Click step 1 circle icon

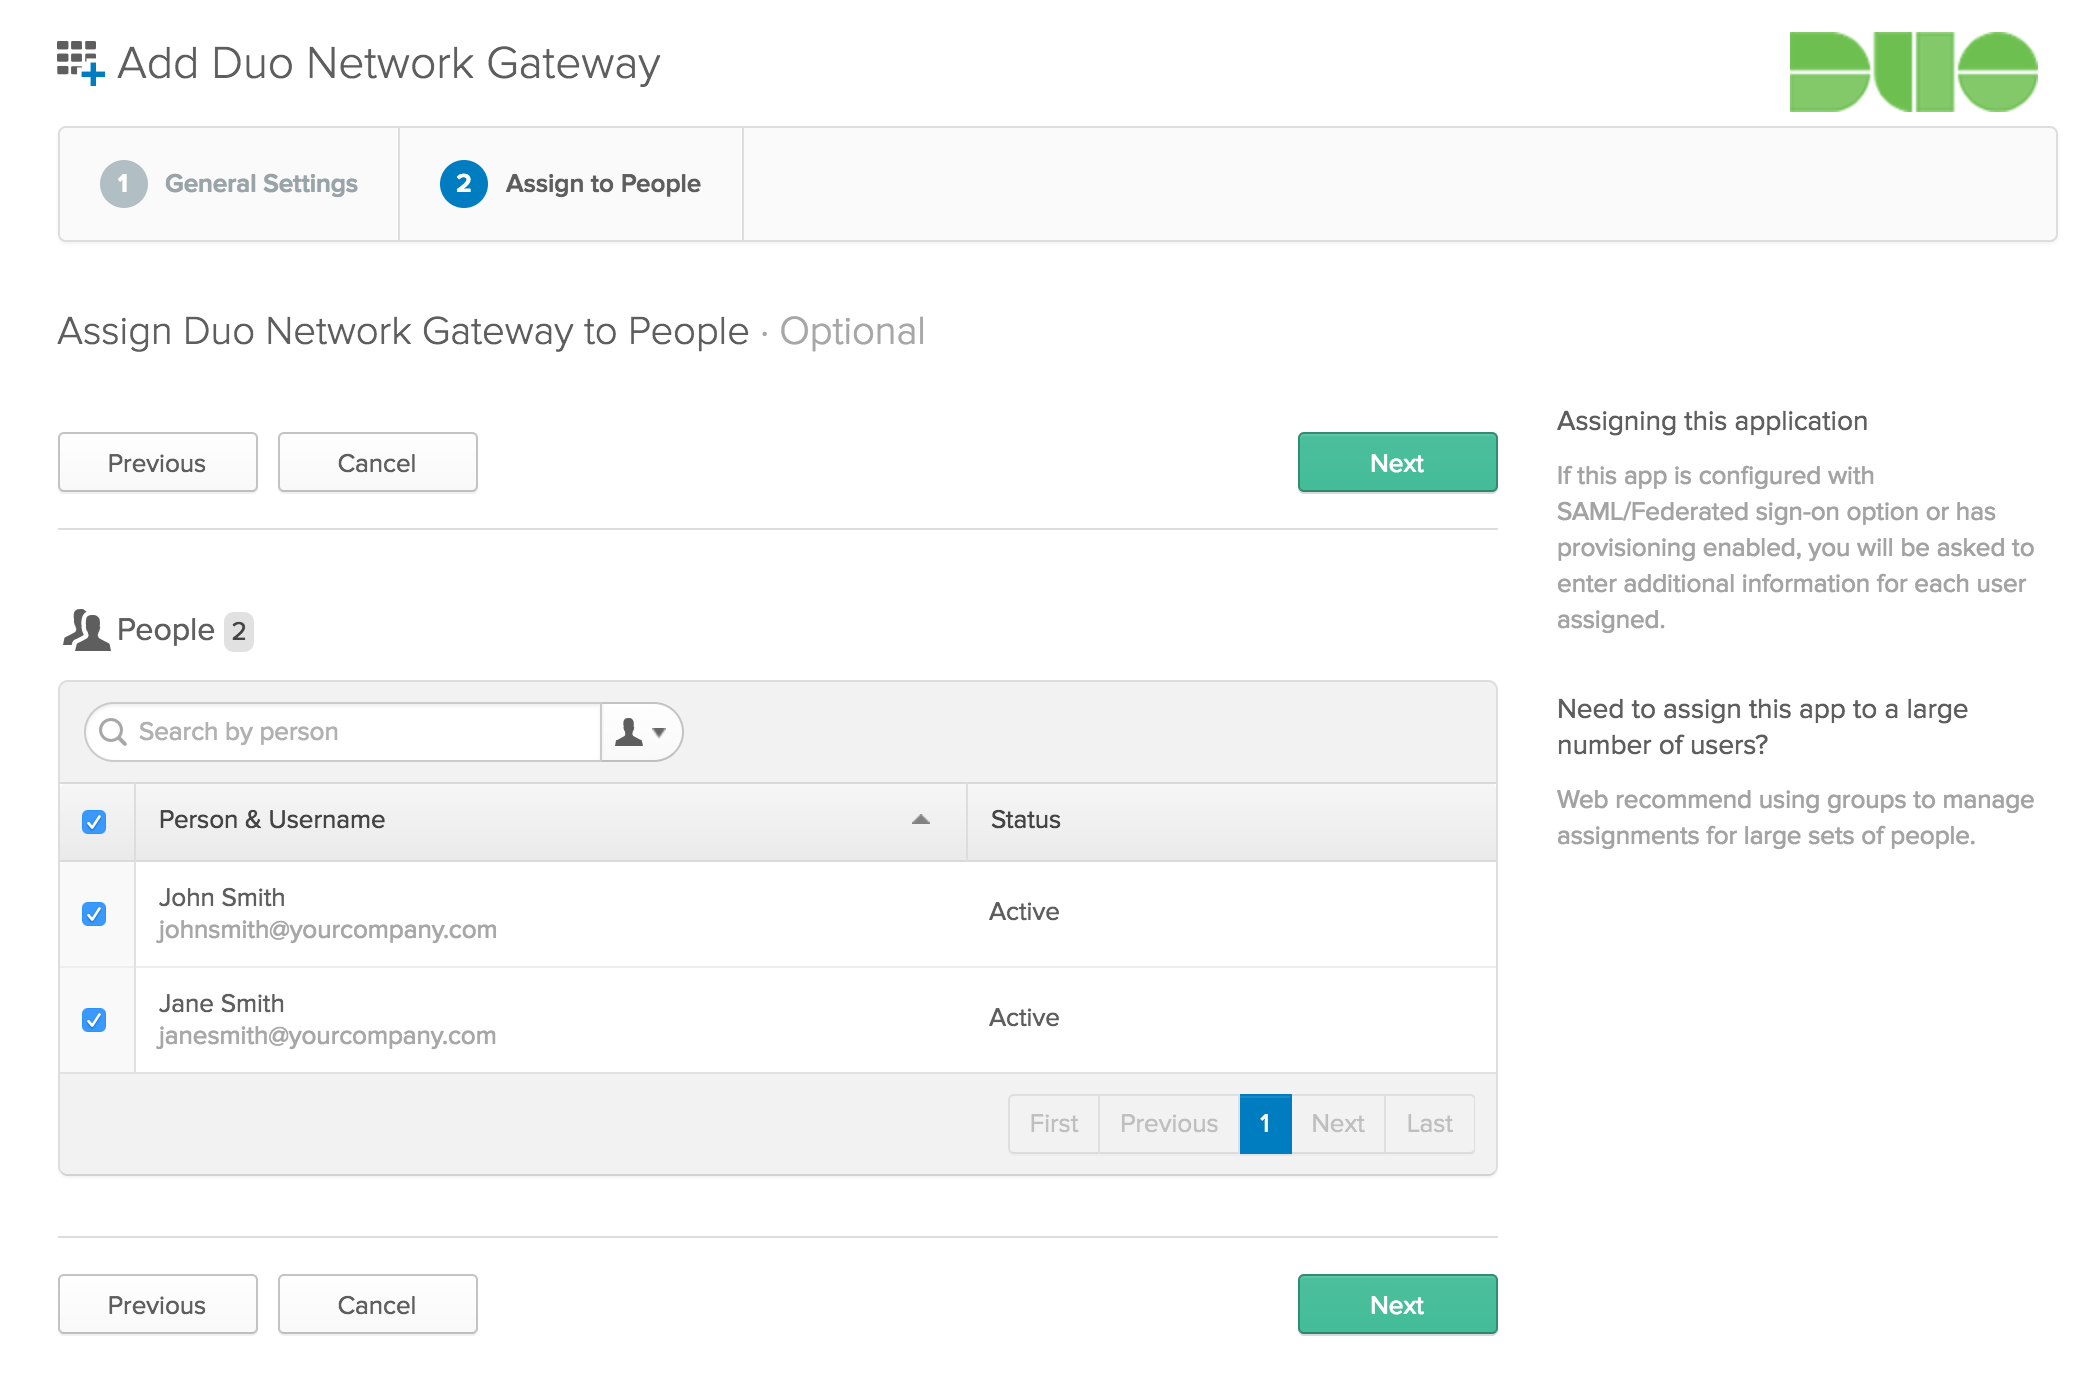(123, 184)
